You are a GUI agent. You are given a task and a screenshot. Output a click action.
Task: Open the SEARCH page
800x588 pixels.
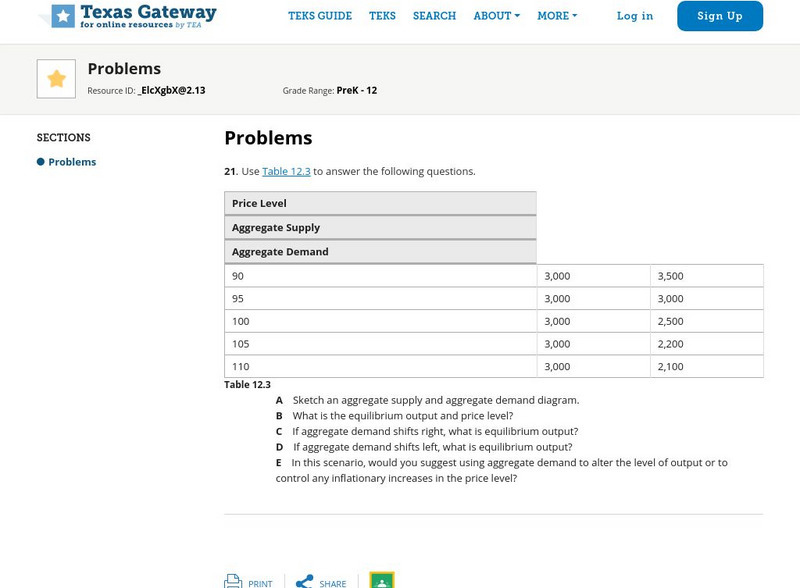click(434, 16)
